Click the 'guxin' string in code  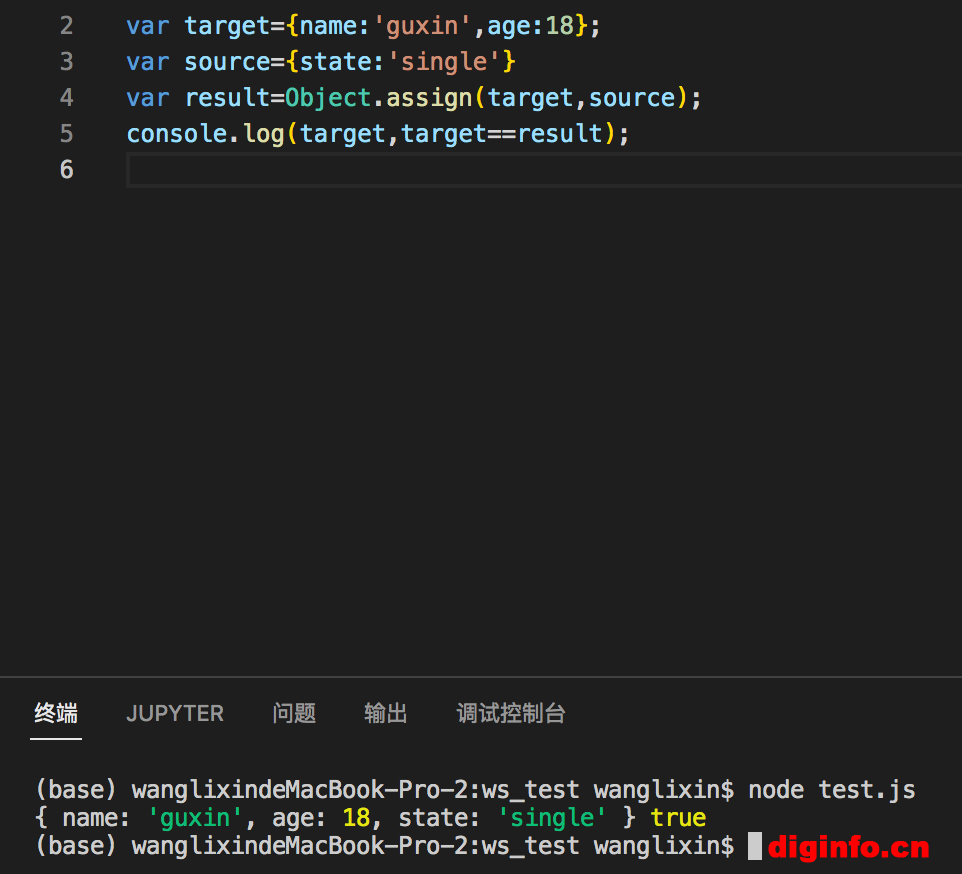422,26
